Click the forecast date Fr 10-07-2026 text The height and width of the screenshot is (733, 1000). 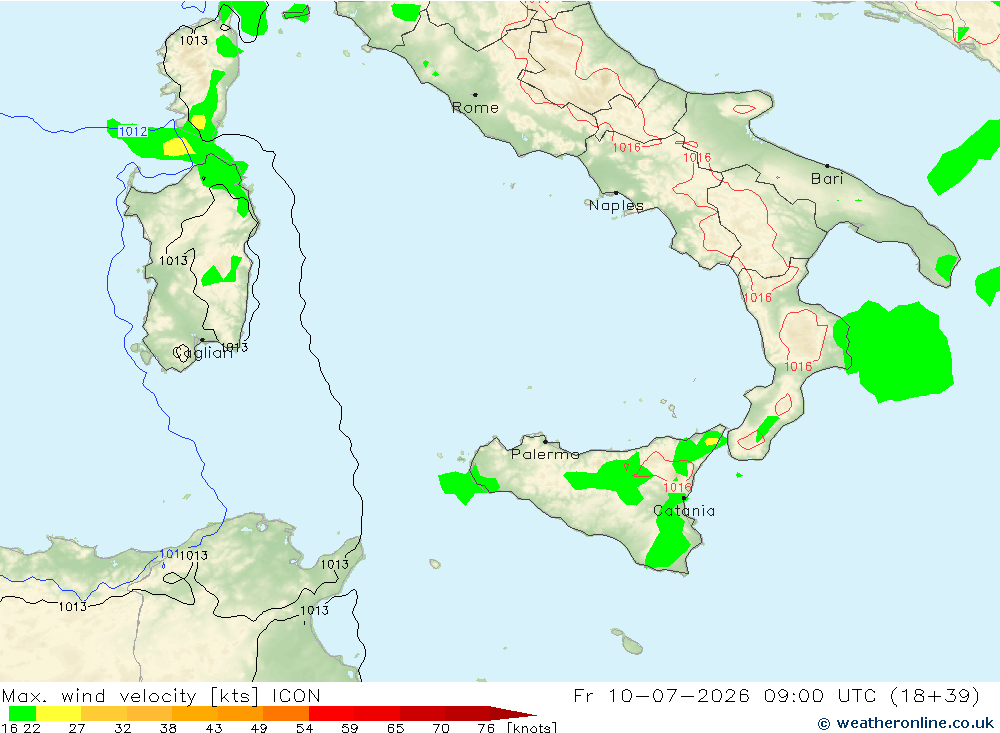tap(661, 695)
